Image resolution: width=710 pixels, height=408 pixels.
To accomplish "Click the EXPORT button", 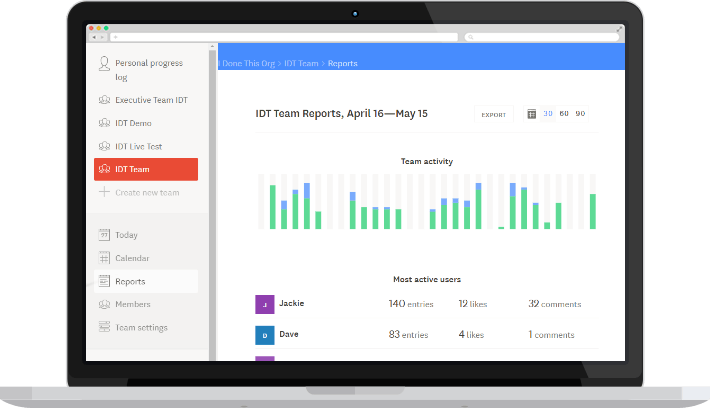I will (494, 115).
